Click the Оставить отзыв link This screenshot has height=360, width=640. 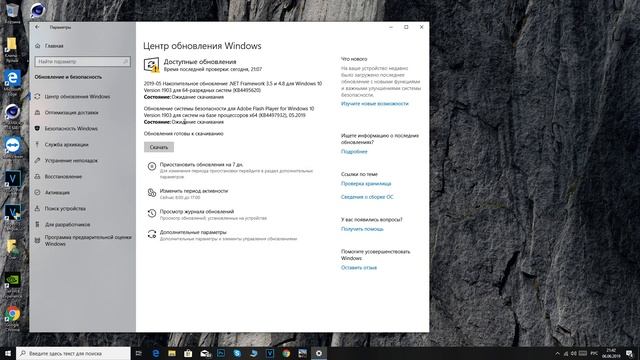[x=359, y=268]
